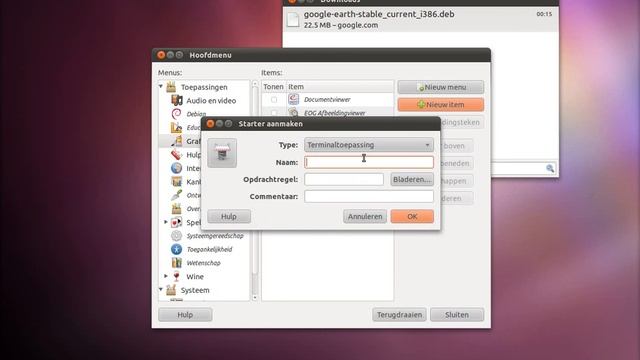
Task: Select the Hulpmiddelen menu icon
Action: [176, 154]
